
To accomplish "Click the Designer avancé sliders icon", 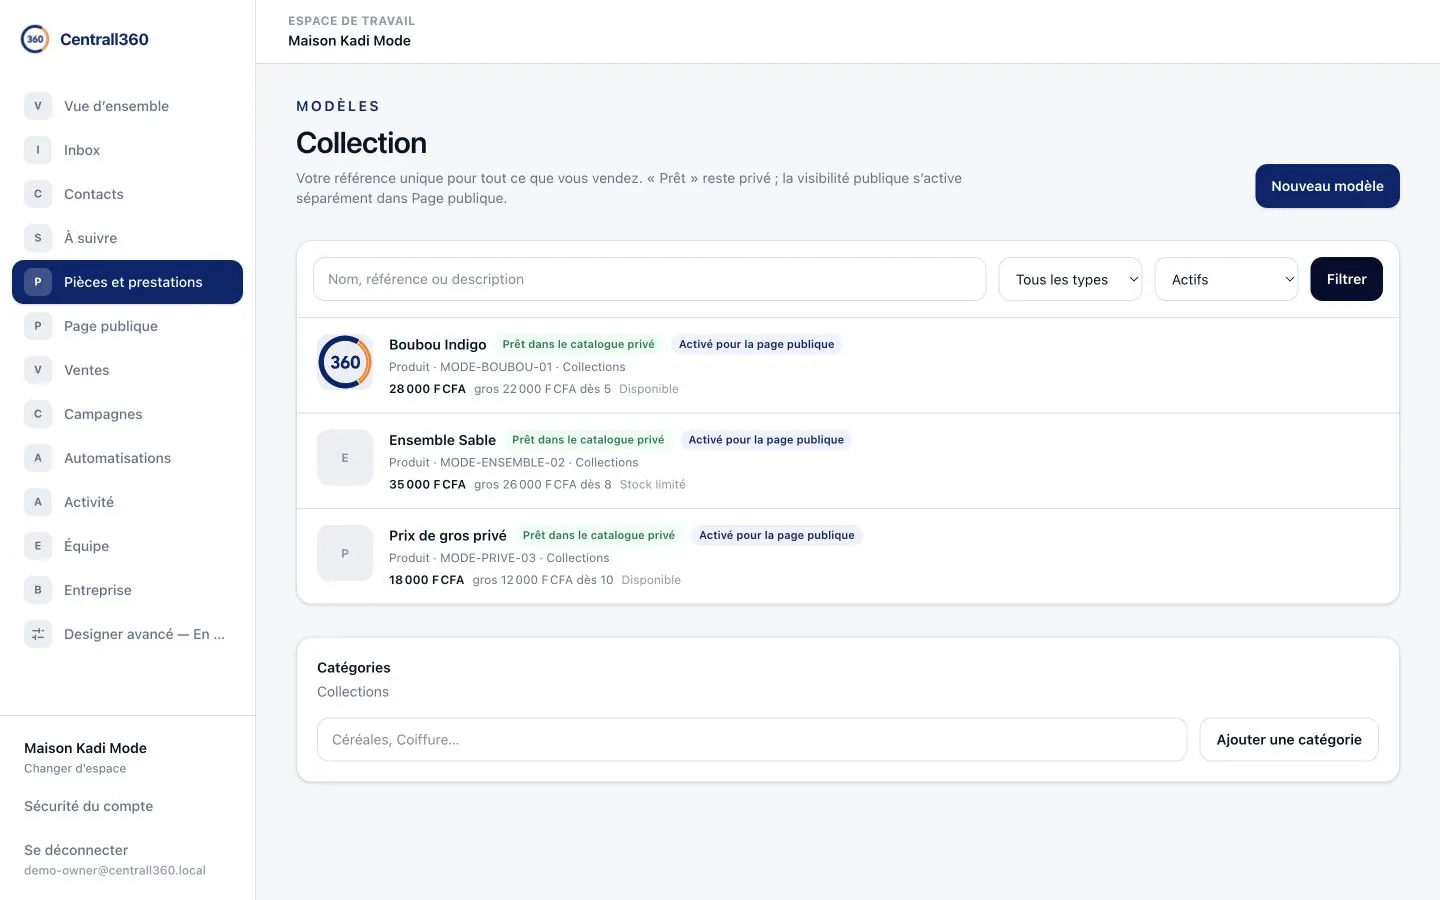I will (38, 634).
